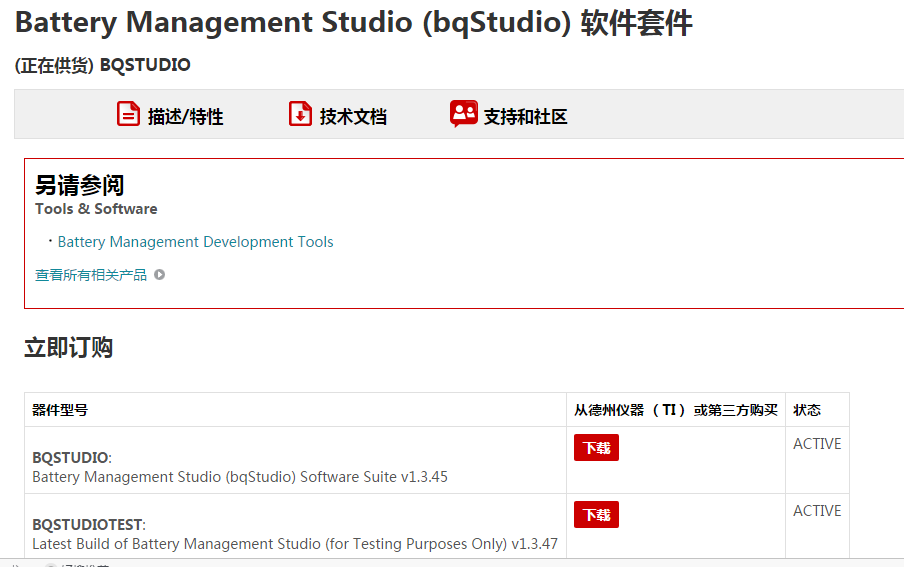Open Battery Management Development Tools link
This screenshot has height=567, width=904.
pos(195,242)
